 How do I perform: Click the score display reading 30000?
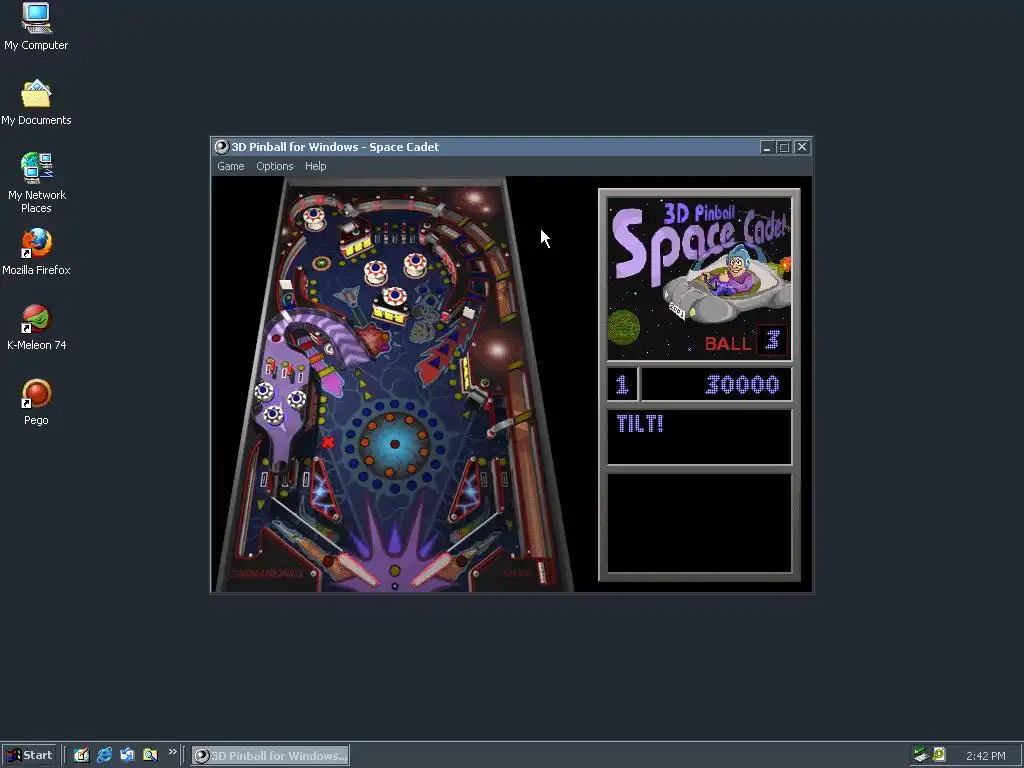[716, 384]
